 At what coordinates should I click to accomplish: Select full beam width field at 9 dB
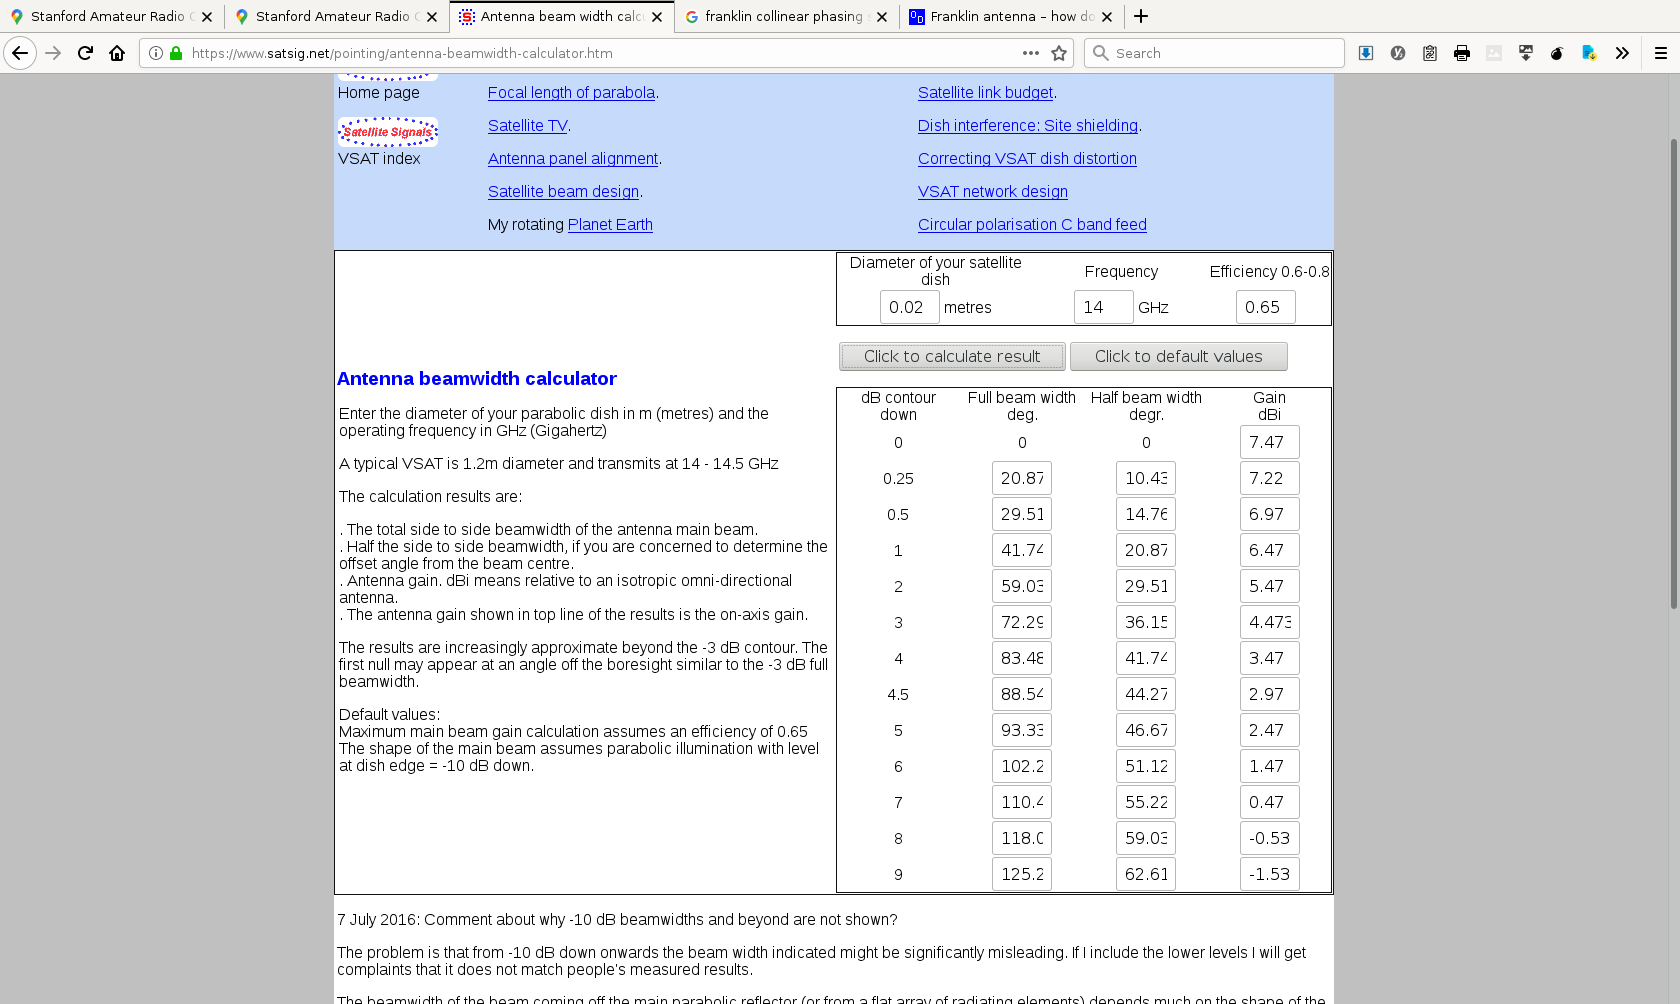coord(1022,874)
